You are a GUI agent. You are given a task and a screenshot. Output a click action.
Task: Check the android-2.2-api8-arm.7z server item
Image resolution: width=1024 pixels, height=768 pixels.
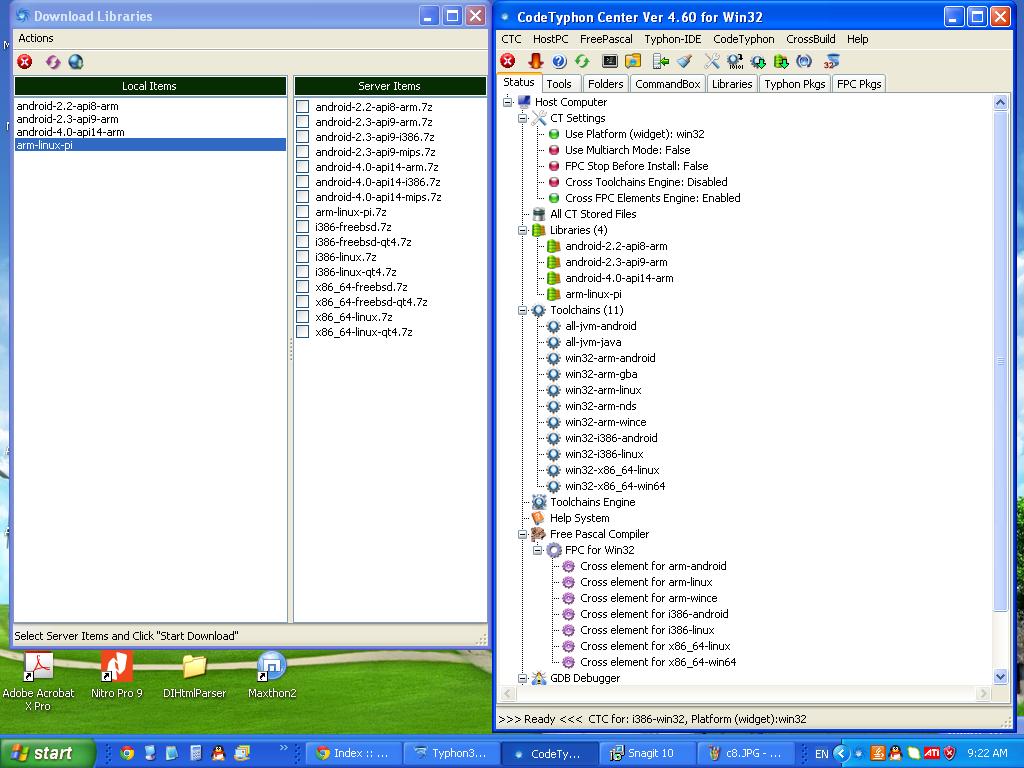[302, 106]
